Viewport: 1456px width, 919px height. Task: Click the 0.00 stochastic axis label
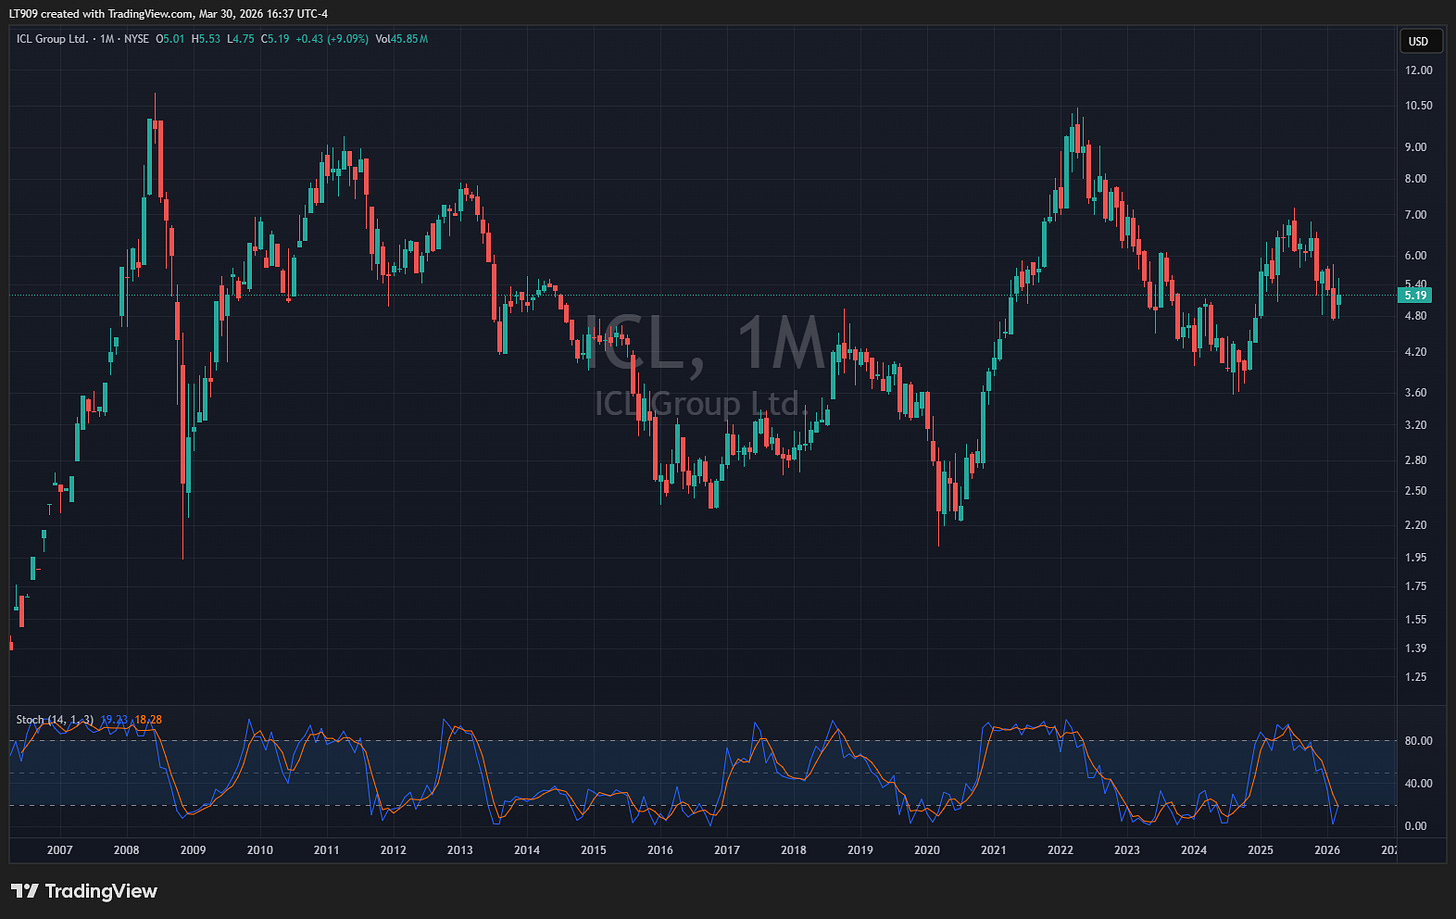click(1418, 826)
